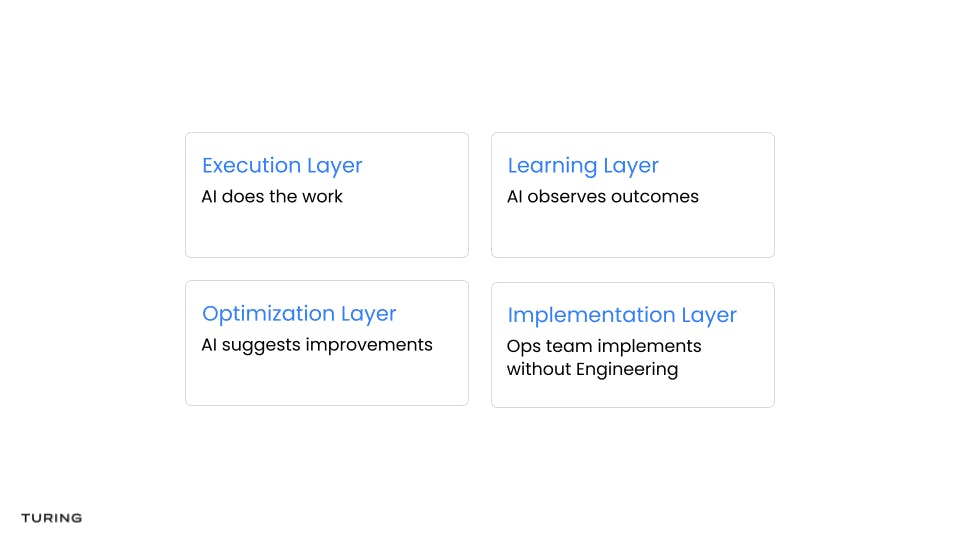
Task: Click the word Implementation in card heading
Action: pos(591,315)
